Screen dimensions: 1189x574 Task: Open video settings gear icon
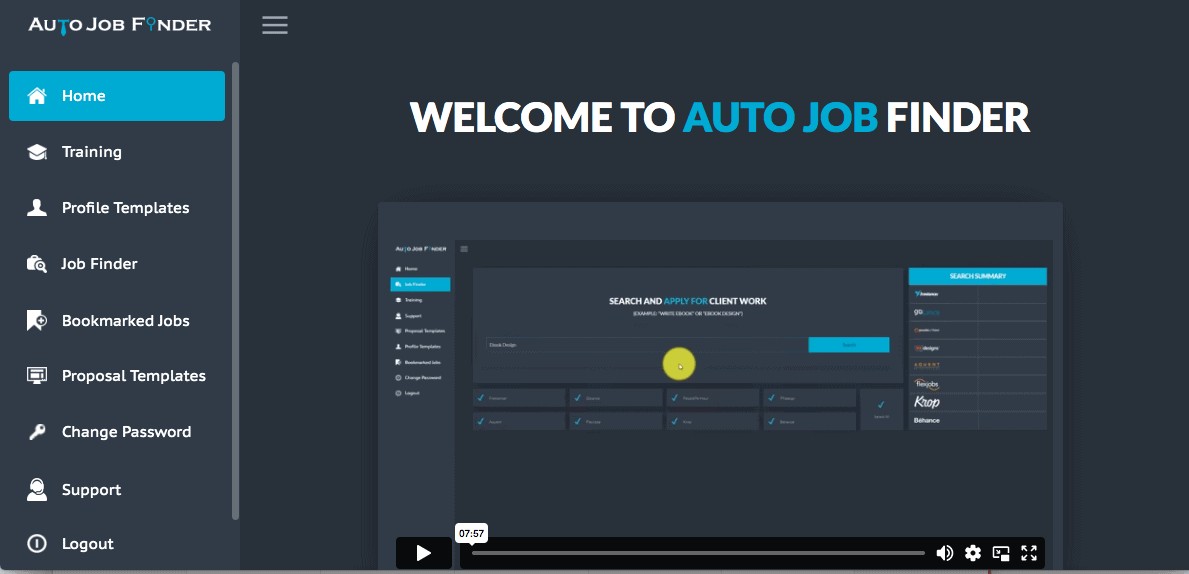[x=973, y=553]
